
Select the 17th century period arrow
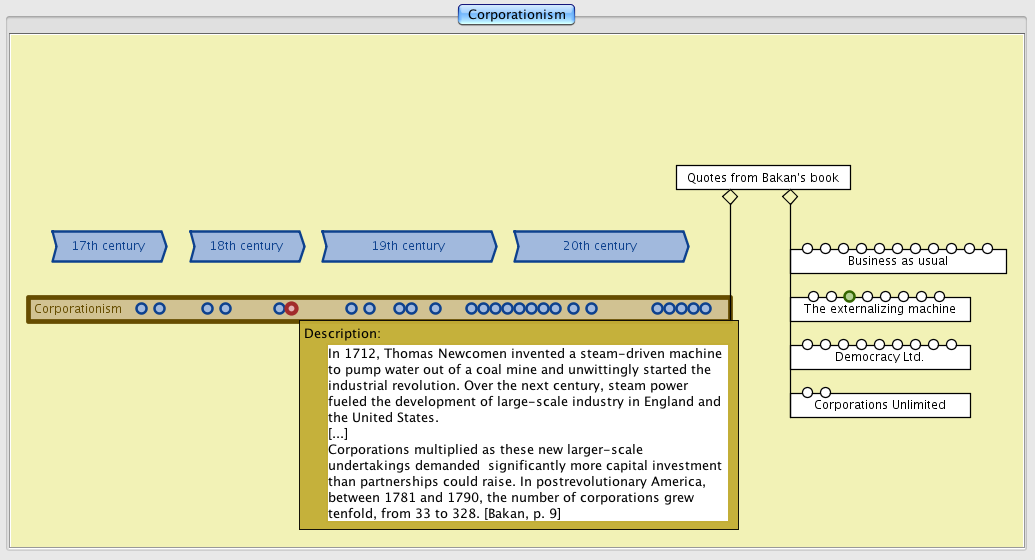pos(108,246)
